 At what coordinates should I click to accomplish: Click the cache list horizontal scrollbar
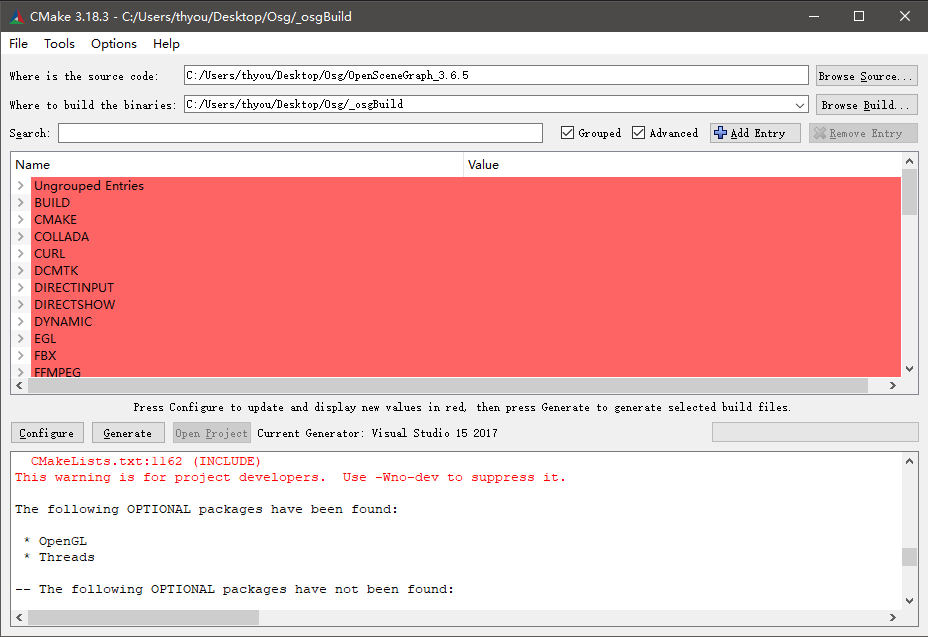pyautogui.click(x=440, y=386)
